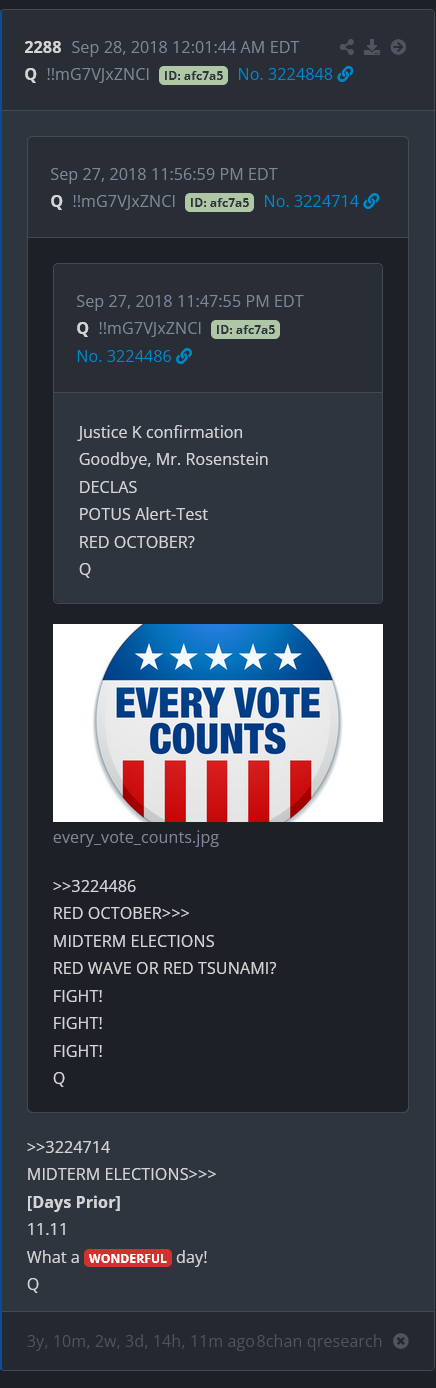Screen dimensions: 436x1388
Task: Open link No. 3224714
Action: 311,201
